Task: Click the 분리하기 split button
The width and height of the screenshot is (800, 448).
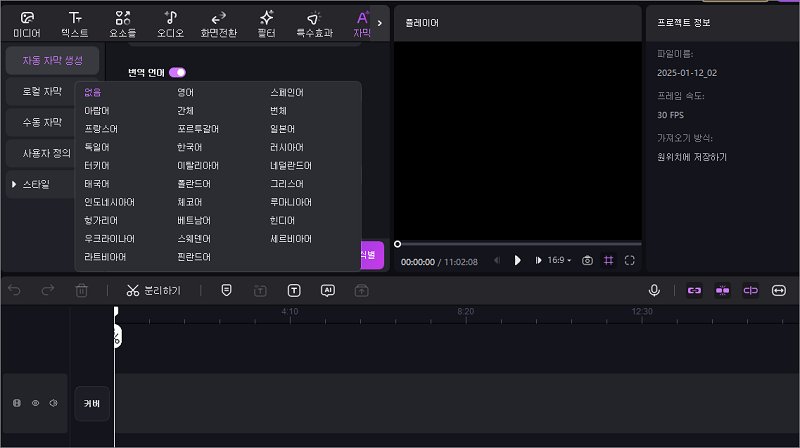Action: click(154, 291)
